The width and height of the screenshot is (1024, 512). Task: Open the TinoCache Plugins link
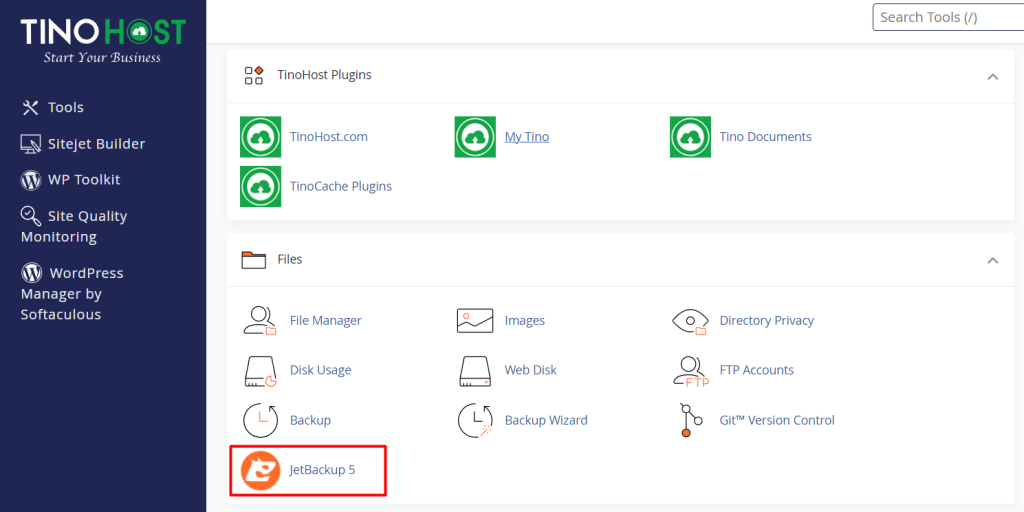click(341, 187)
